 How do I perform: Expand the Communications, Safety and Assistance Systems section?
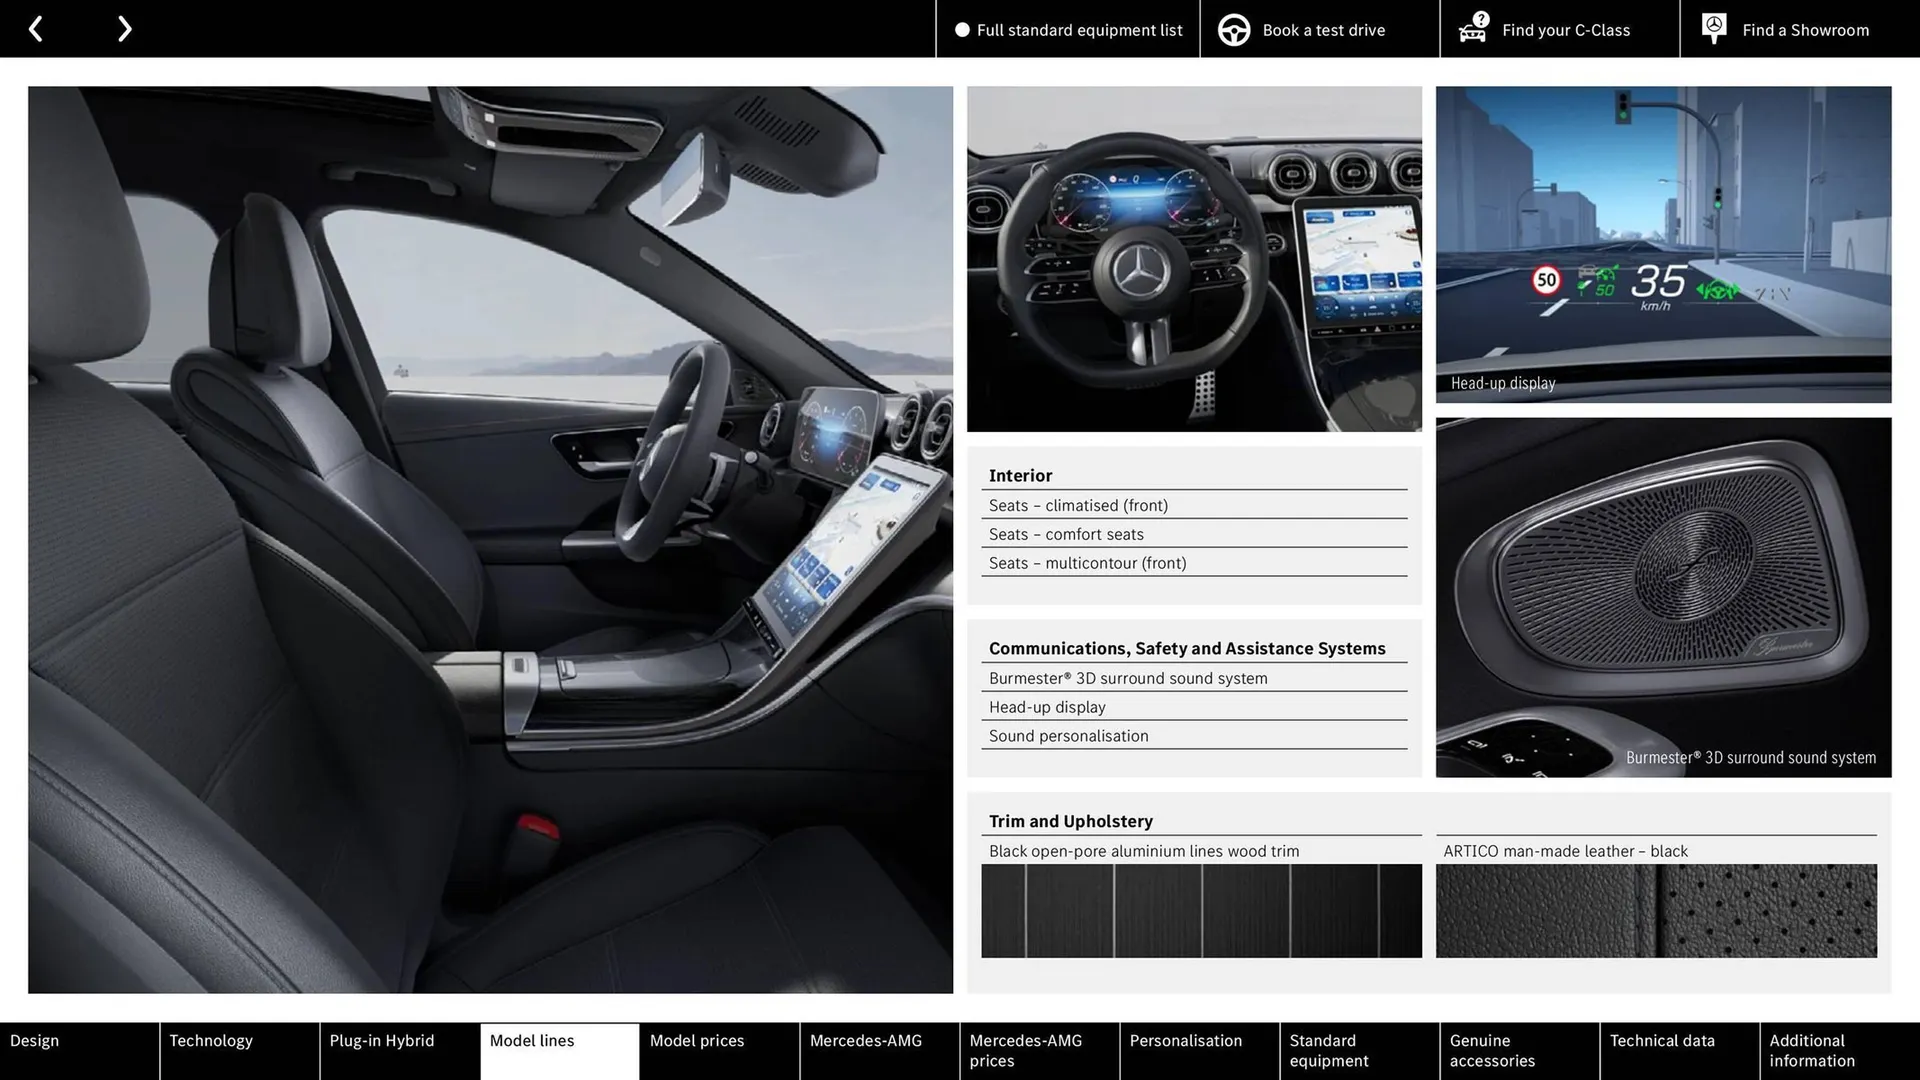1186,648
